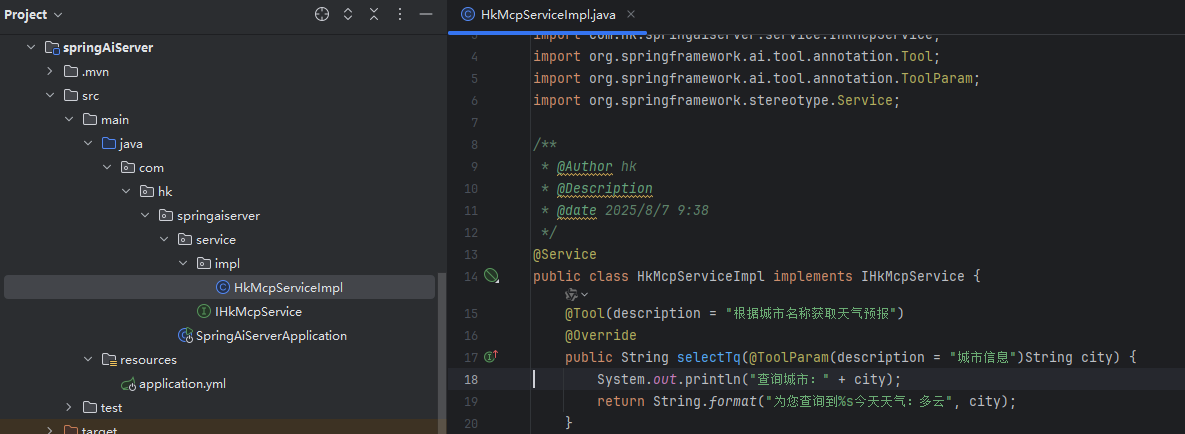Expand the .mvn folder
The width and height of the screenshot is (1185, 434).
click(x=49, y=72)
